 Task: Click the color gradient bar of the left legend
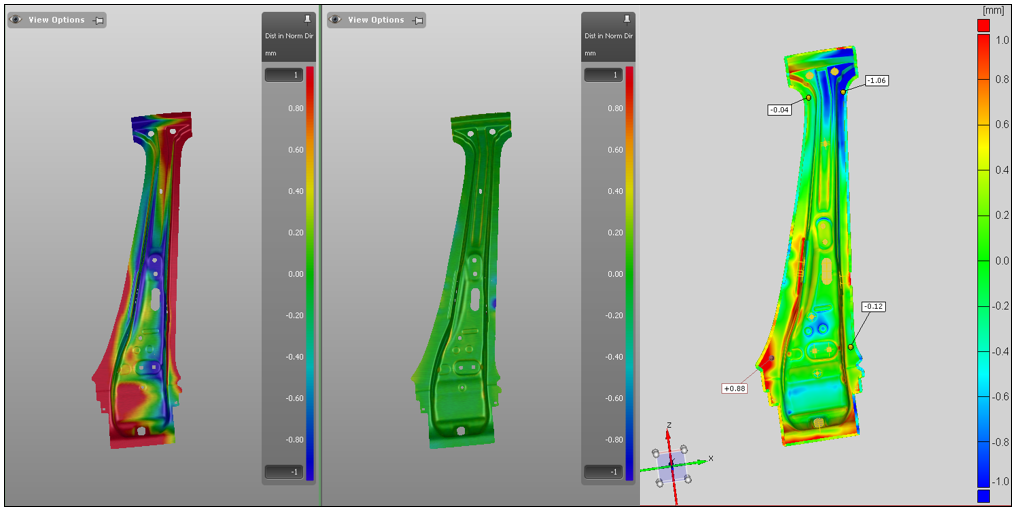(x=310, y=273)
